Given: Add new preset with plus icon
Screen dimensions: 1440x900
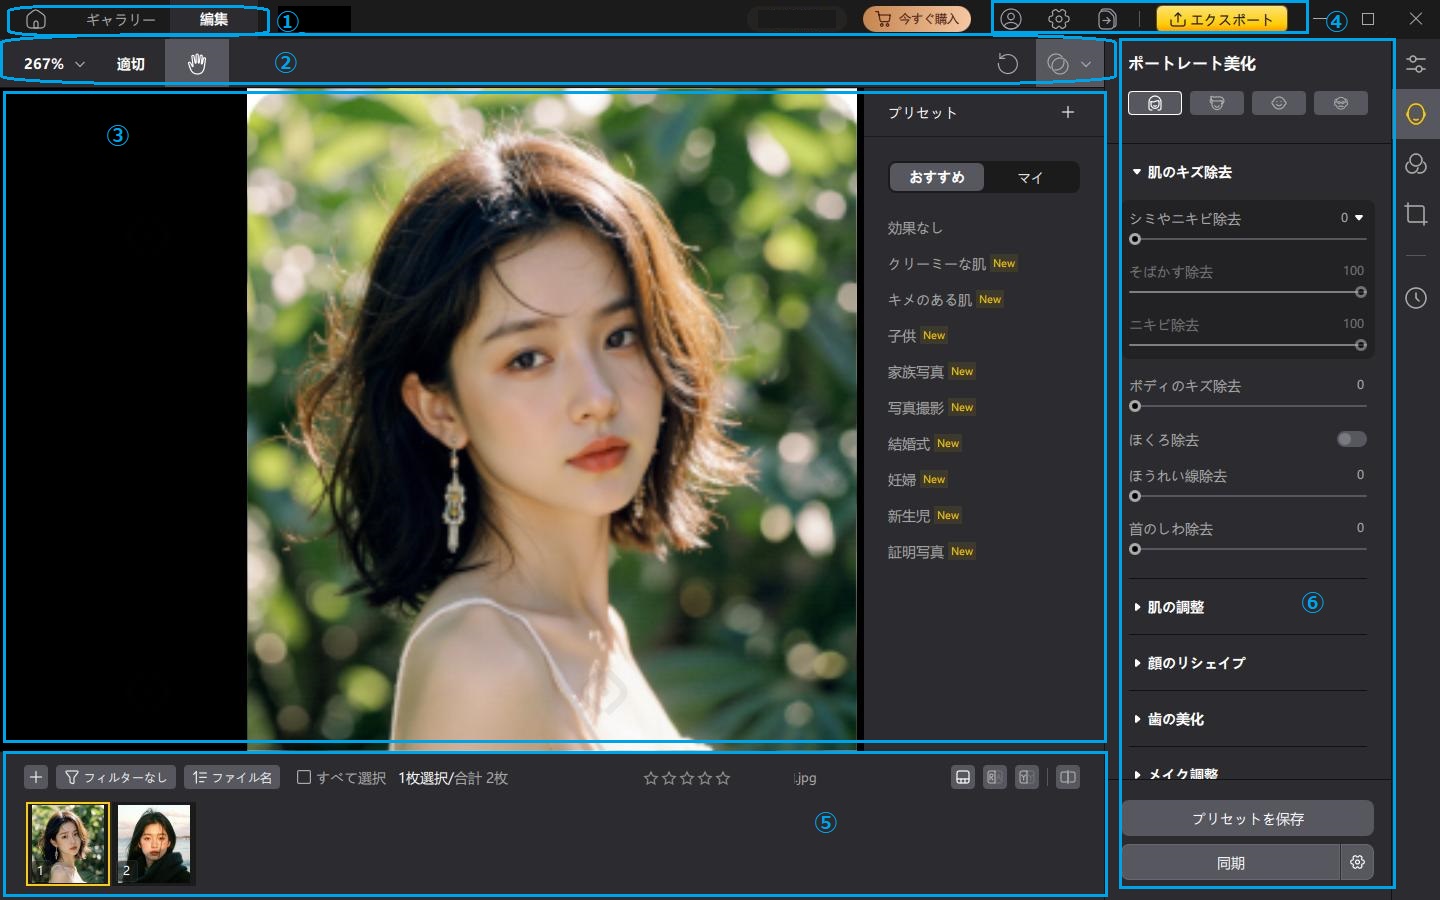Looking at the screenshot, I should click(1068, 112).
